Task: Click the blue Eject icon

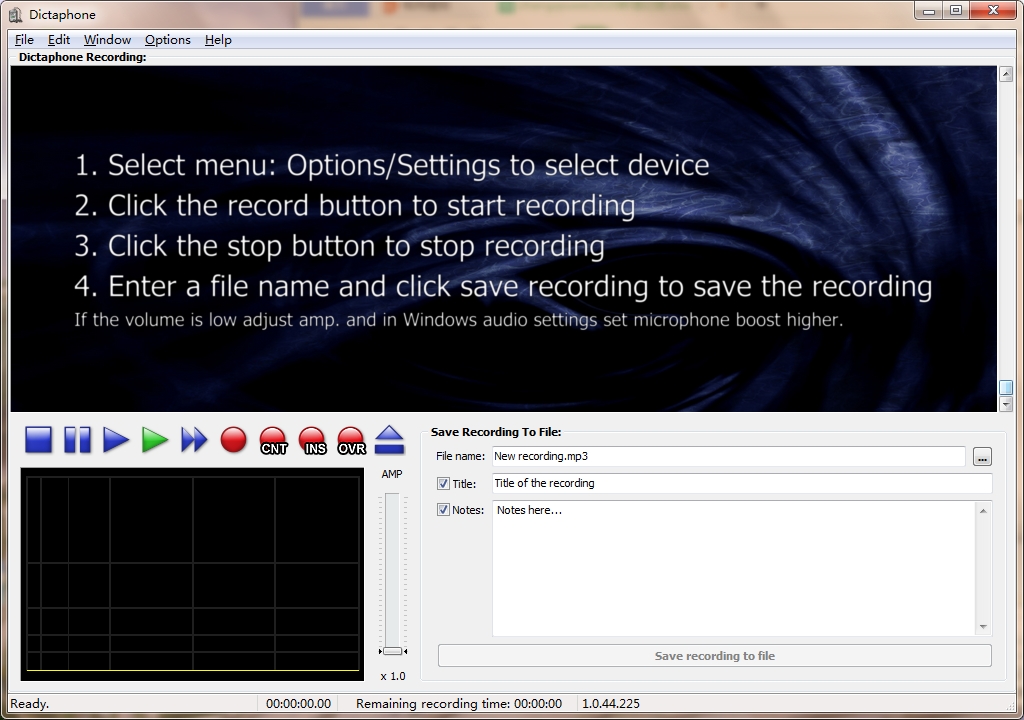Action: (x=389, y=440)
